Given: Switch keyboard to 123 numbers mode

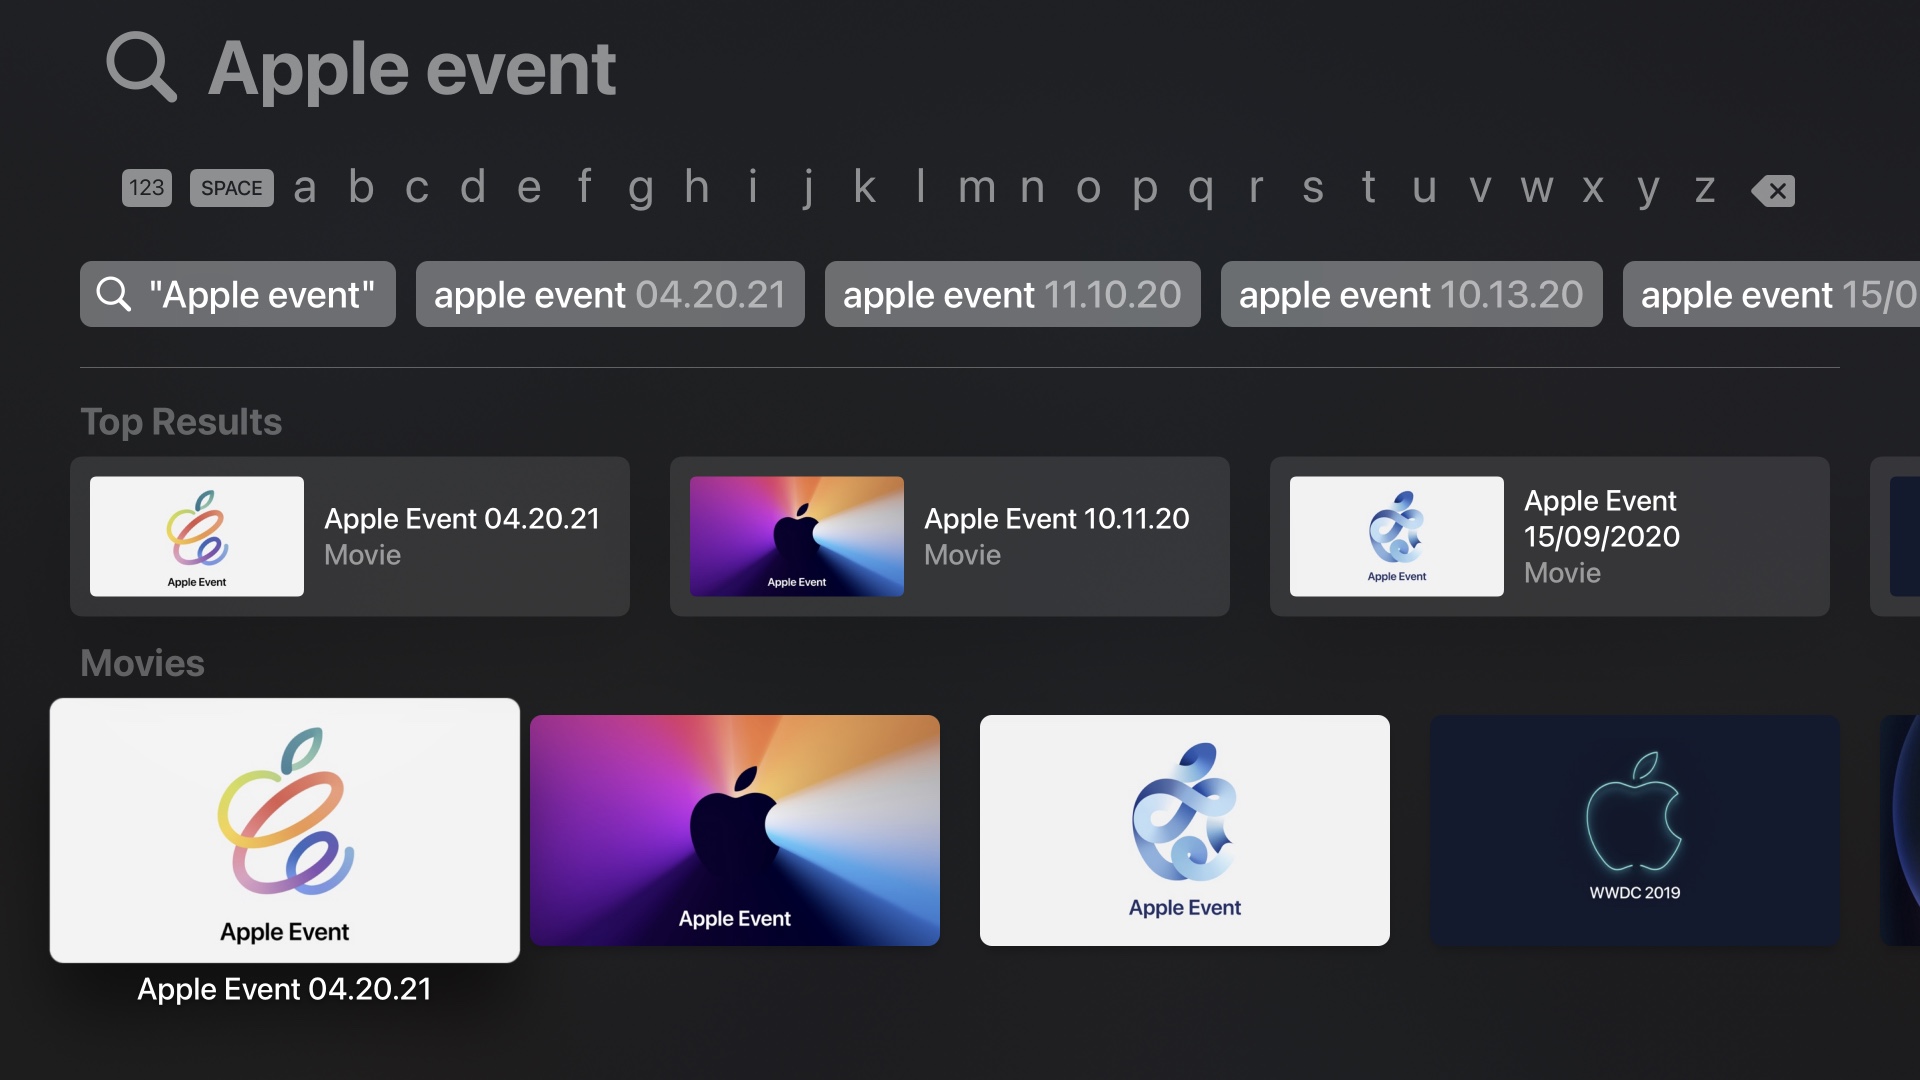Looking at the screenshot, I should 147,188.
